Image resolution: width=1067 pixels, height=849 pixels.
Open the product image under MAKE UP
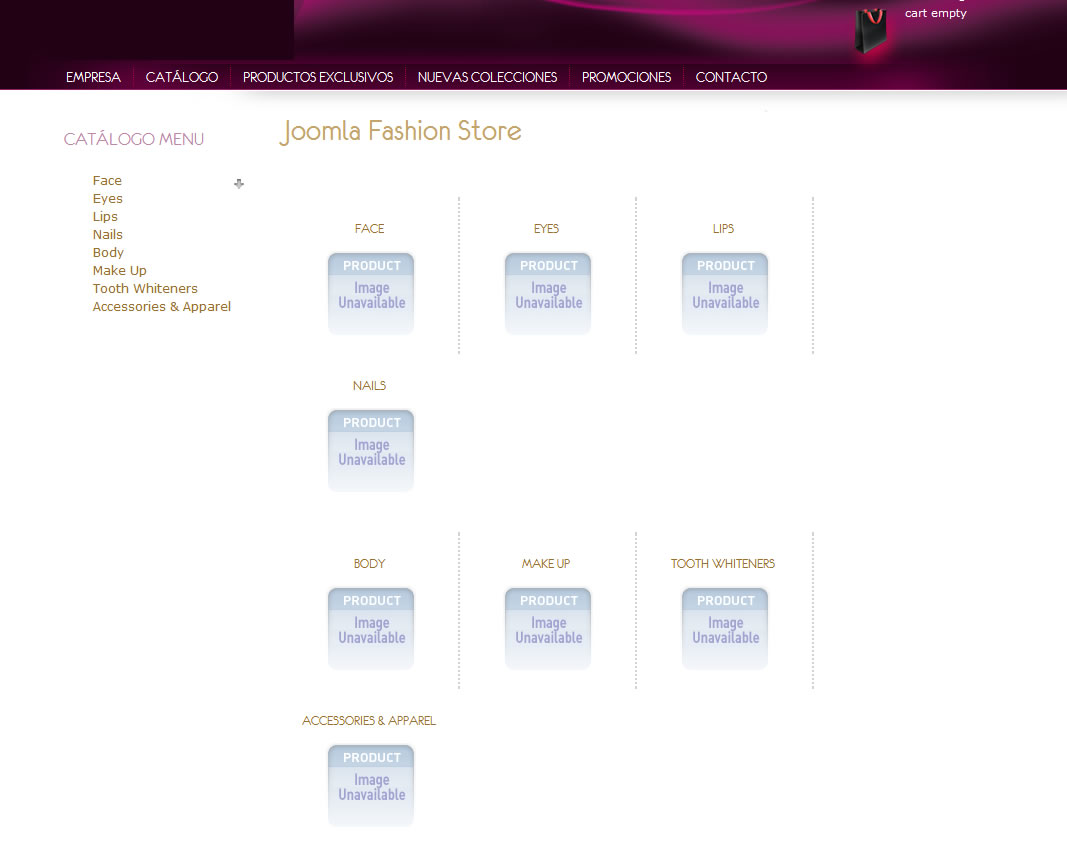coord(548,629)
